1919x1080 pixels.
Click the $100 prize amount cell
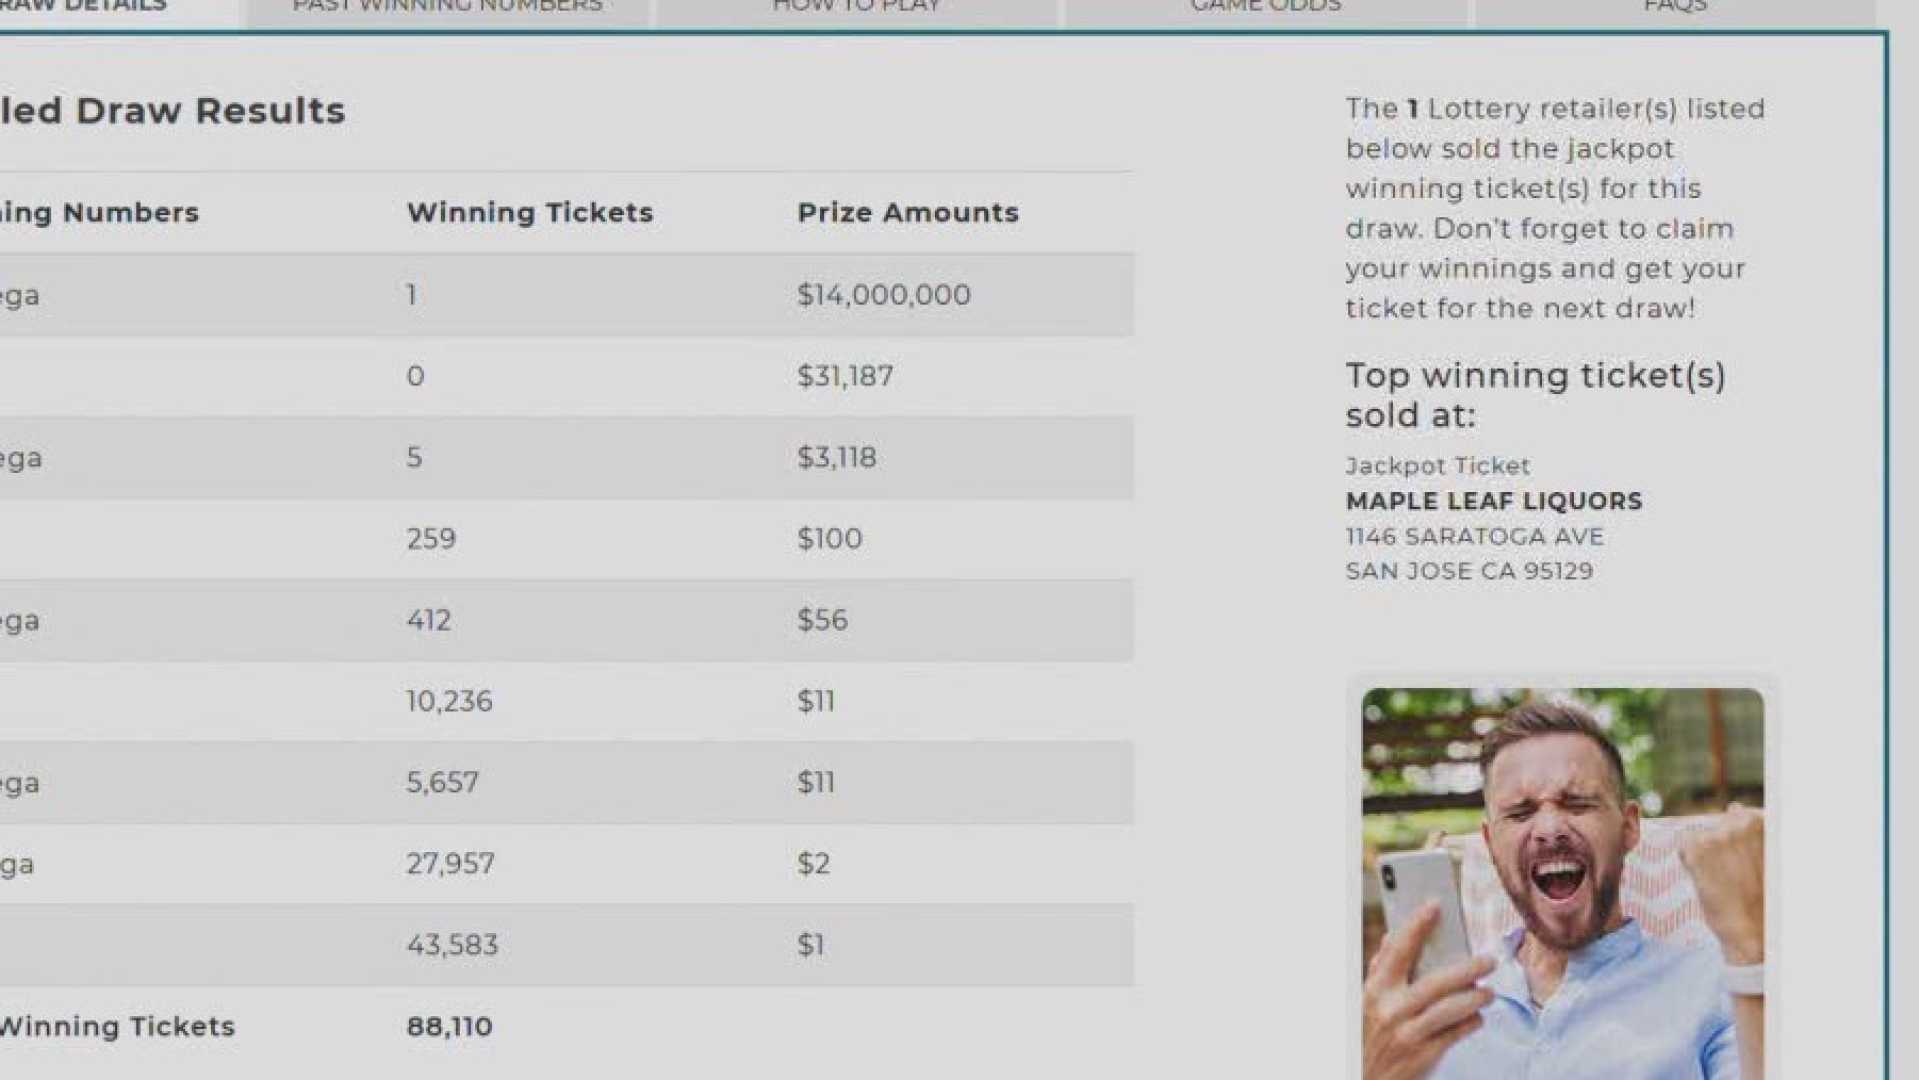pos(829,538)
